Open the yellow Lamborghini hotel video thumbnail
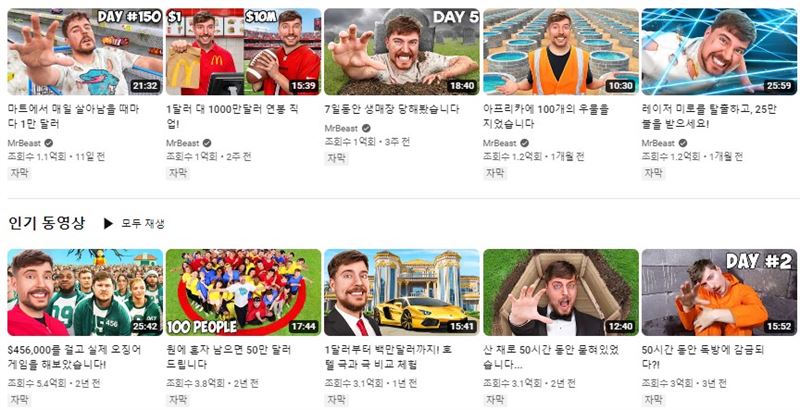The height and width of the screenshot is (410, 800). (402, 292)
